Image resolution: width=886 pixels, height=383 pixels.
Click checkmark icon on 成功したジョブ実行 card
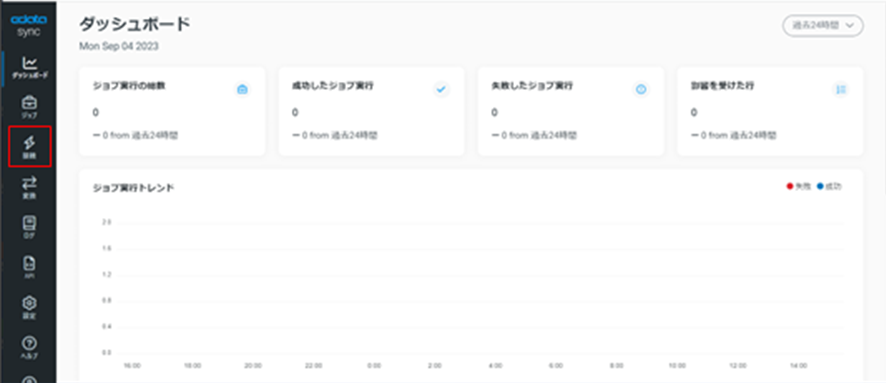tap(442, 89)
